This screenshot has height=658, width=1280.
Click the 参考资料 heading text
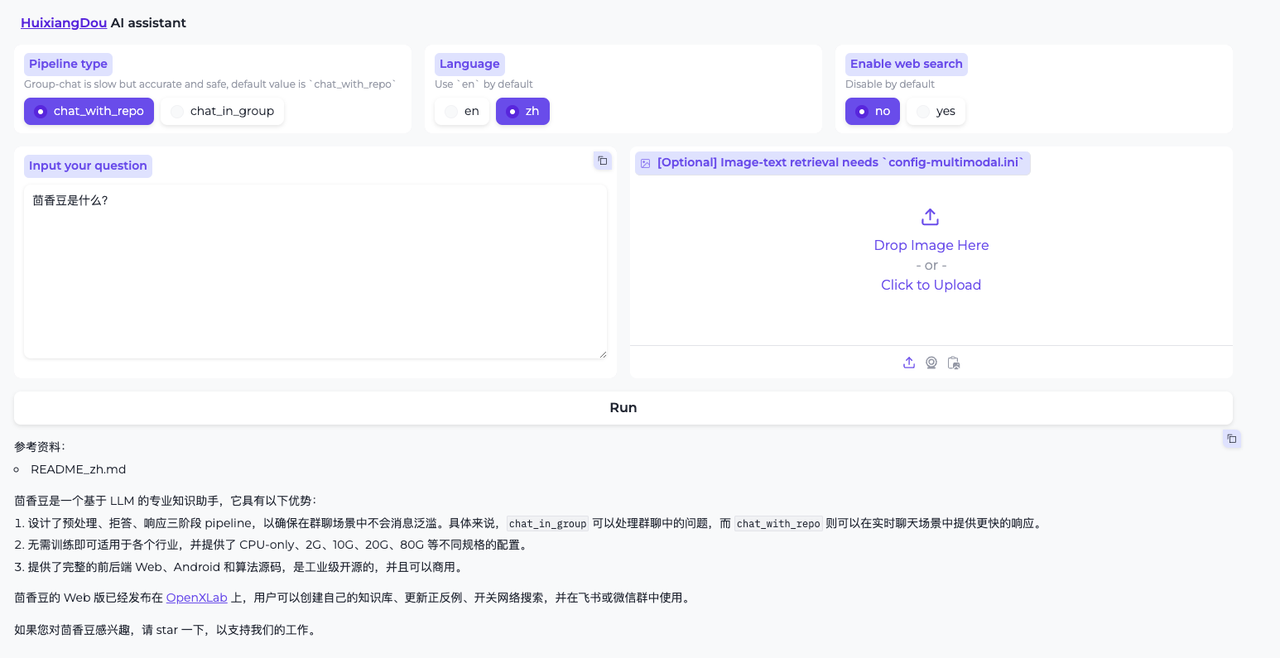click(39, 447)
